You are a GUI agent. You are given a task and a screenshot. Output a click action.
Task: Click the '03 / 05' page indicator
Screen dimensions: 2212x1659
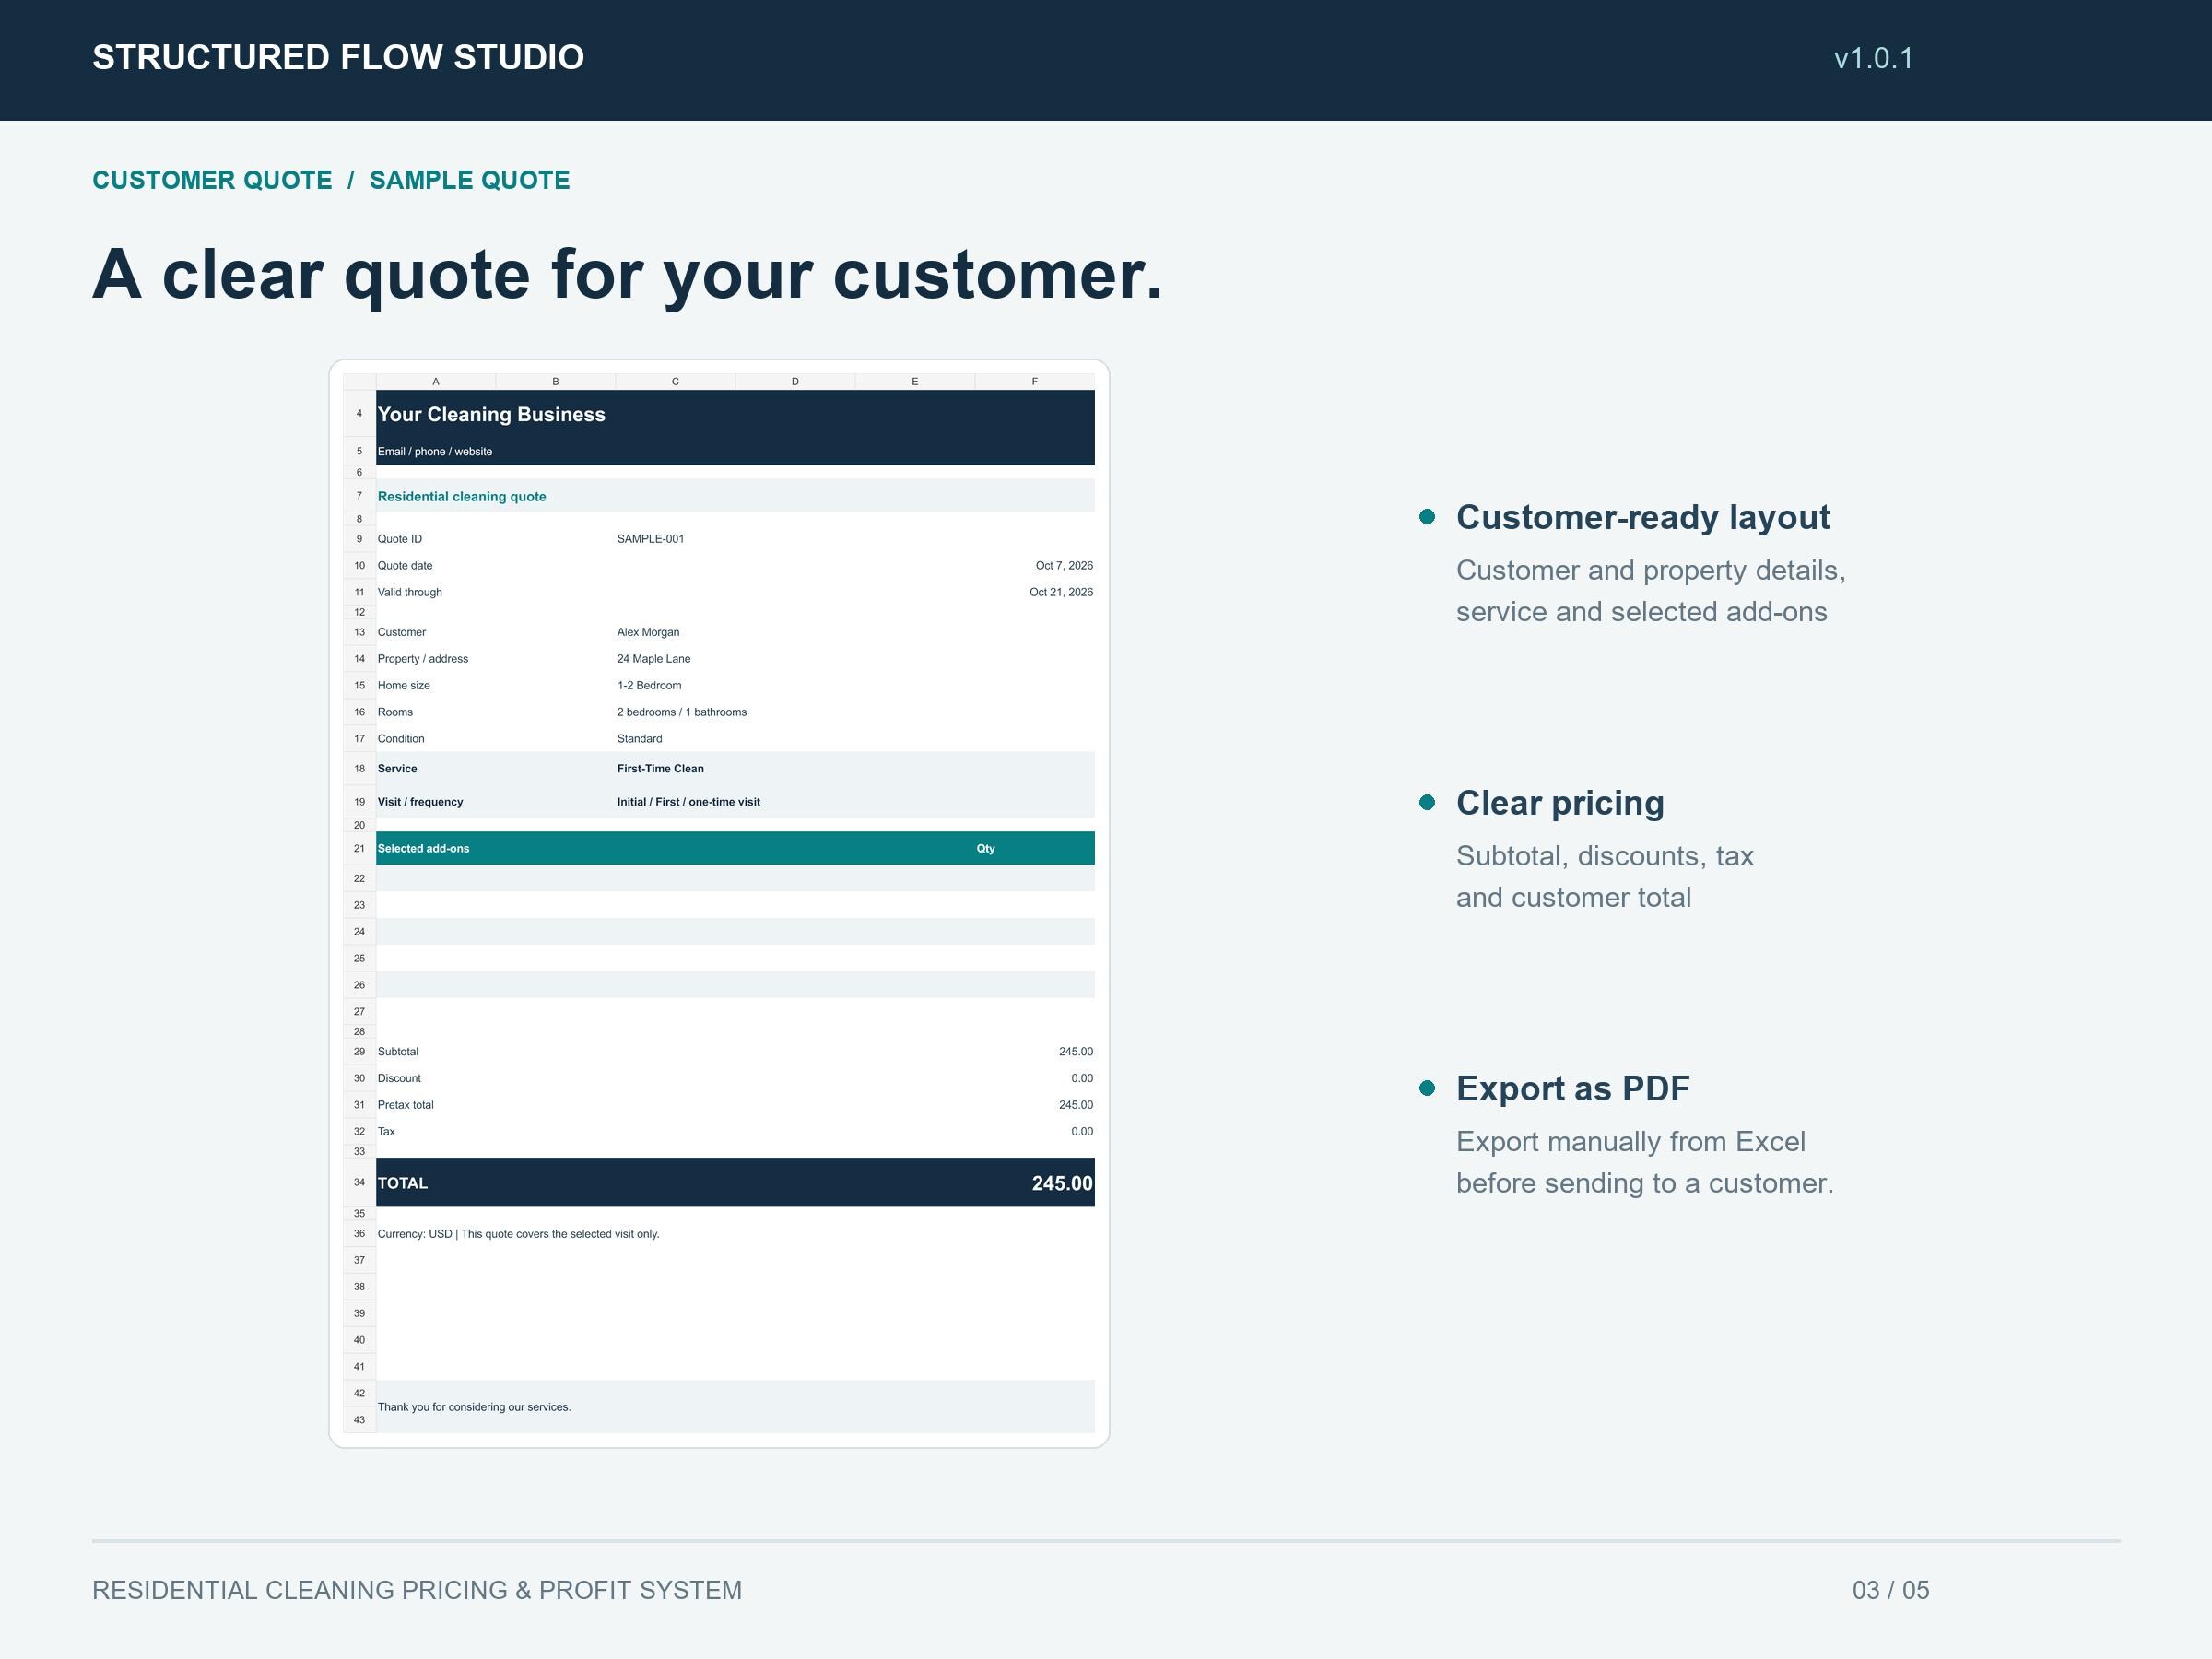point(1891,1590)
